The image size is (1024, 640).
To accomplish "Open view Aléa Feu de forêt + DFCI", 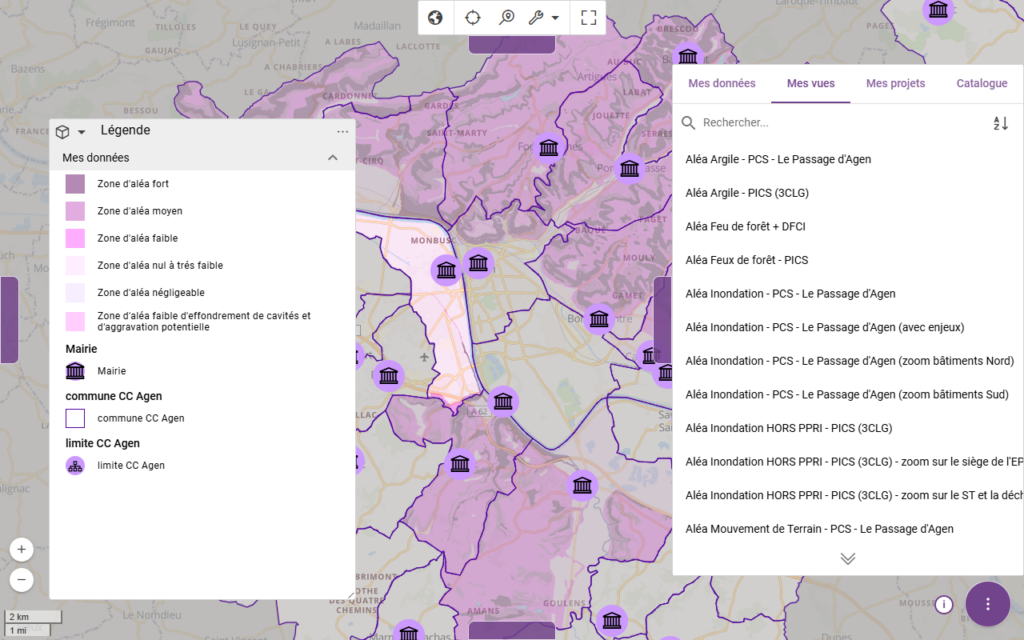I will click(745, 227).
